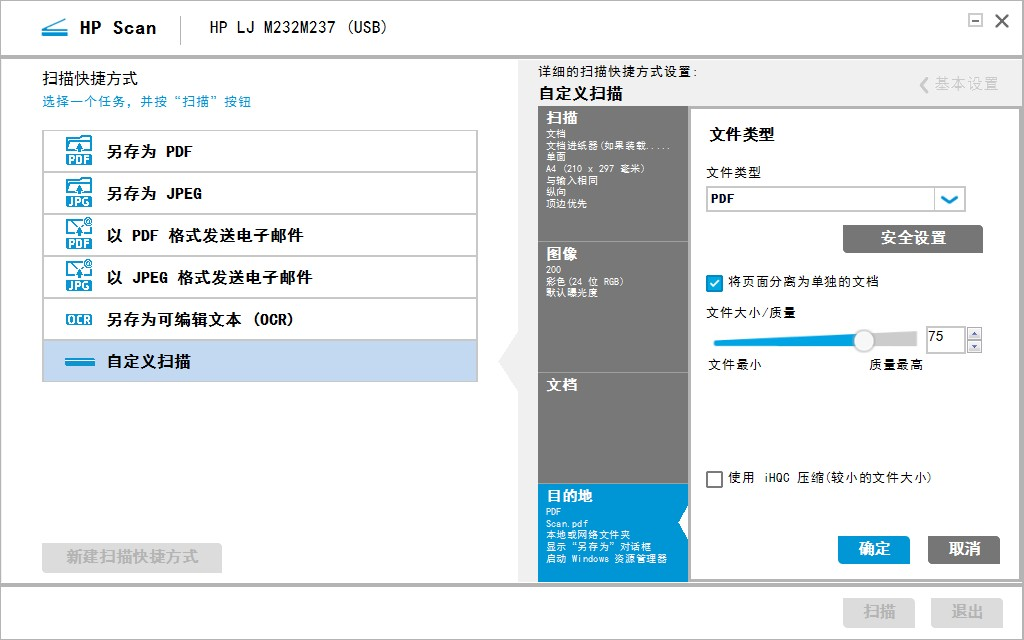The height and width of the screenshot is (640, 1024).
Task: Click the quality value field showing 75
Action: click(945, 339)
